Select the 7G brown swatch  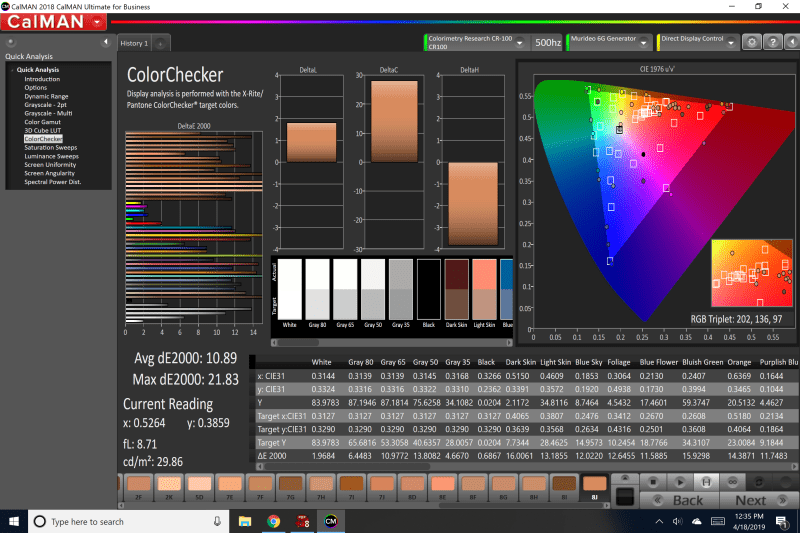290,488
